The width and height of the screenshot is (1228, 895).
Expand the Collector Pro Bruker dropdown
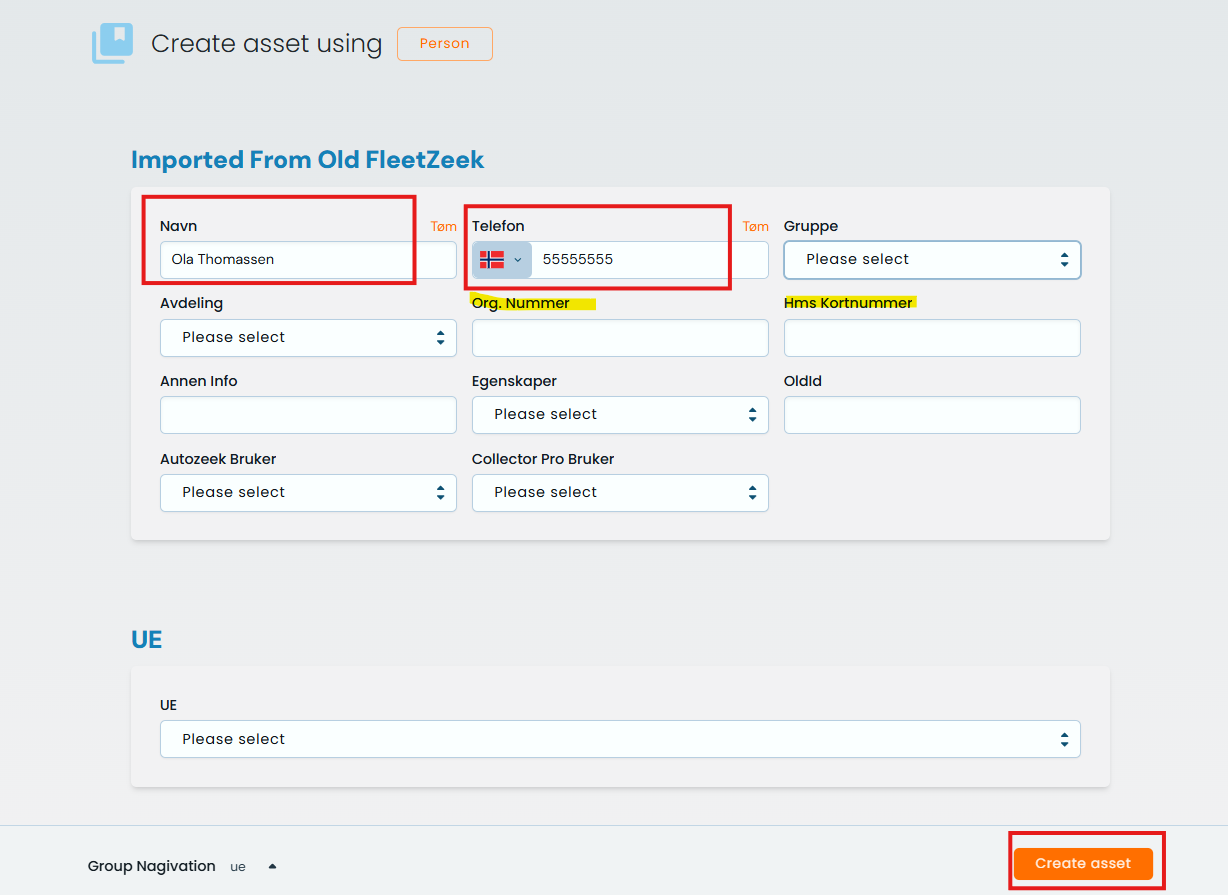pyautogui.click(x=620, y=493)
